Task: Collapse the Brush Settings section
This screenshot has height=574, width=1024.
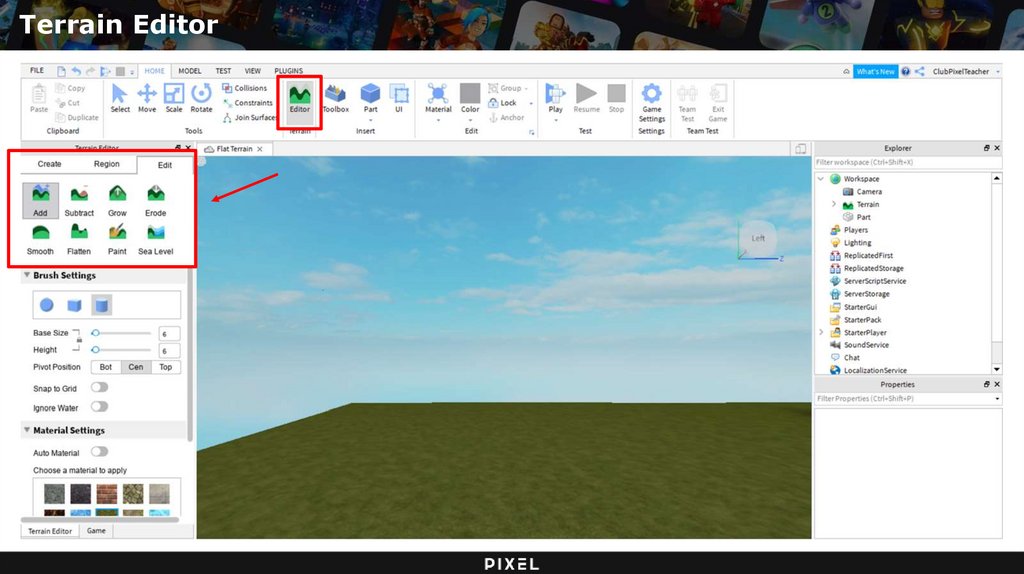Action: point(27,275)
